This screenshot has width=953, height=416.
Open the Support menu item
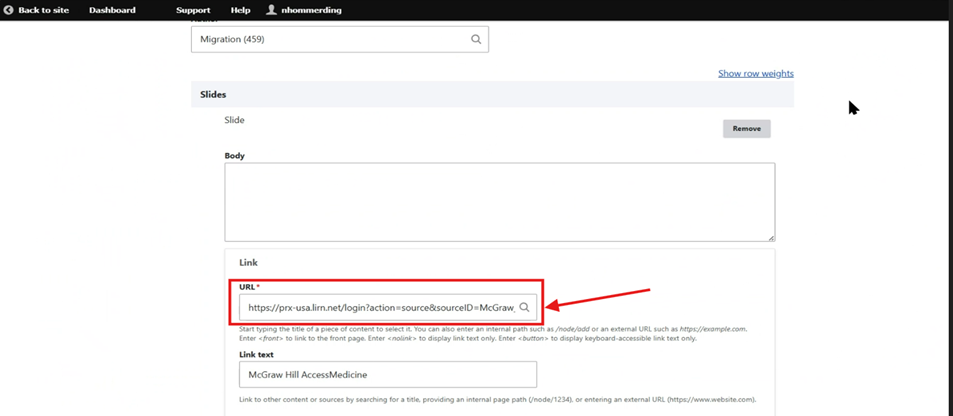(x=193, y=10)
